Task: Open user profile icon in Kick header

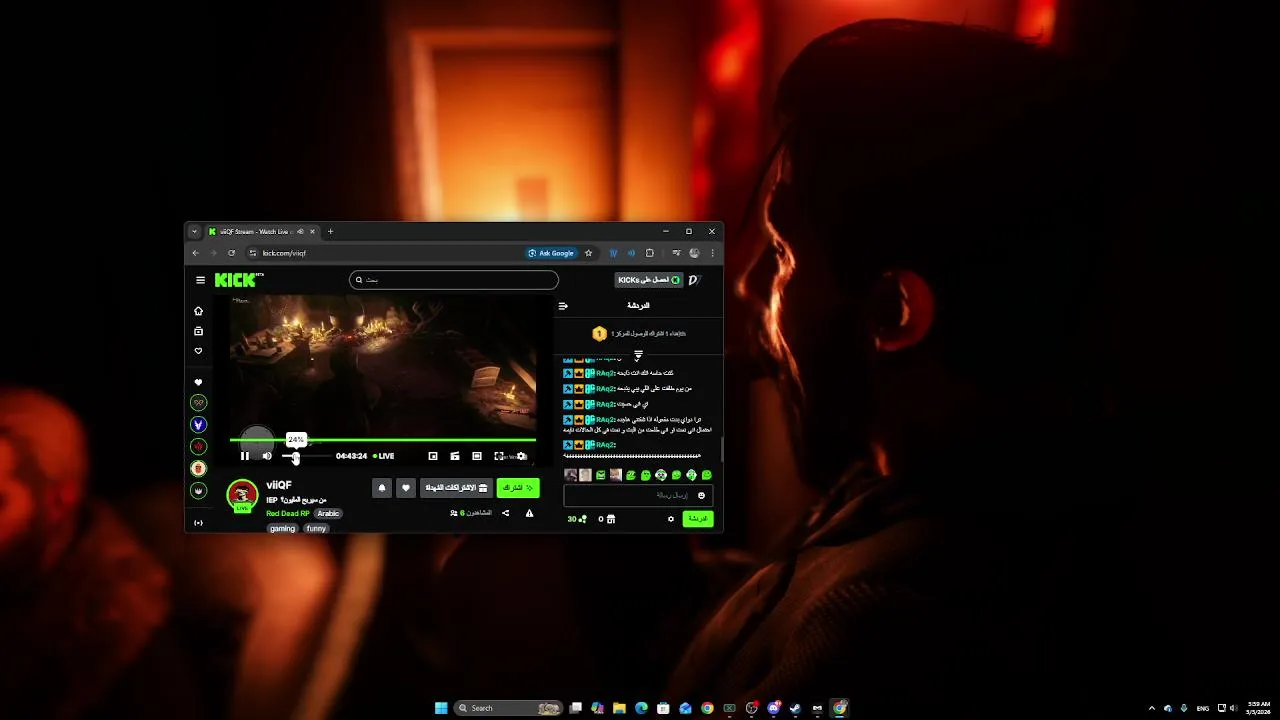Action: (x=695, y=280)
